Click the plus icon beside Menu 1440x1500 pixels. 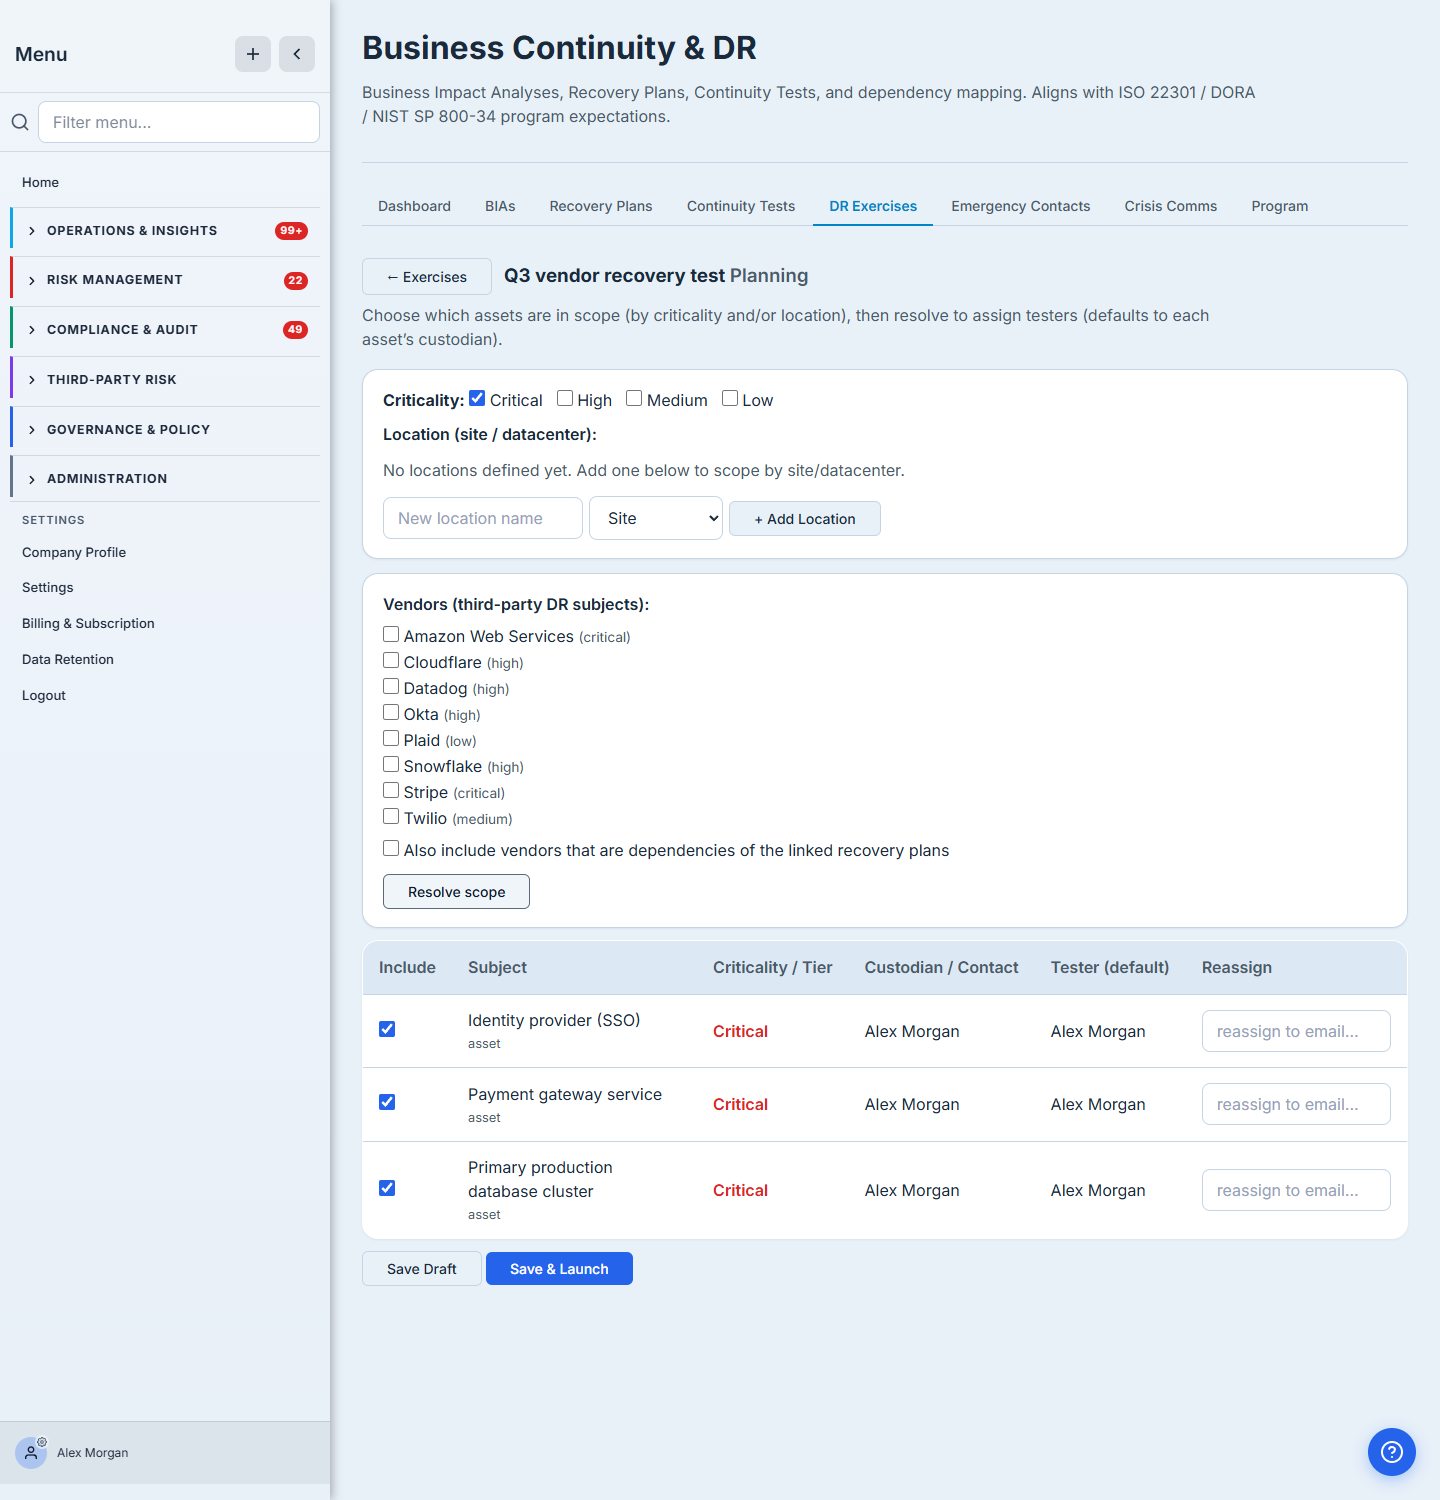[253, 54]
